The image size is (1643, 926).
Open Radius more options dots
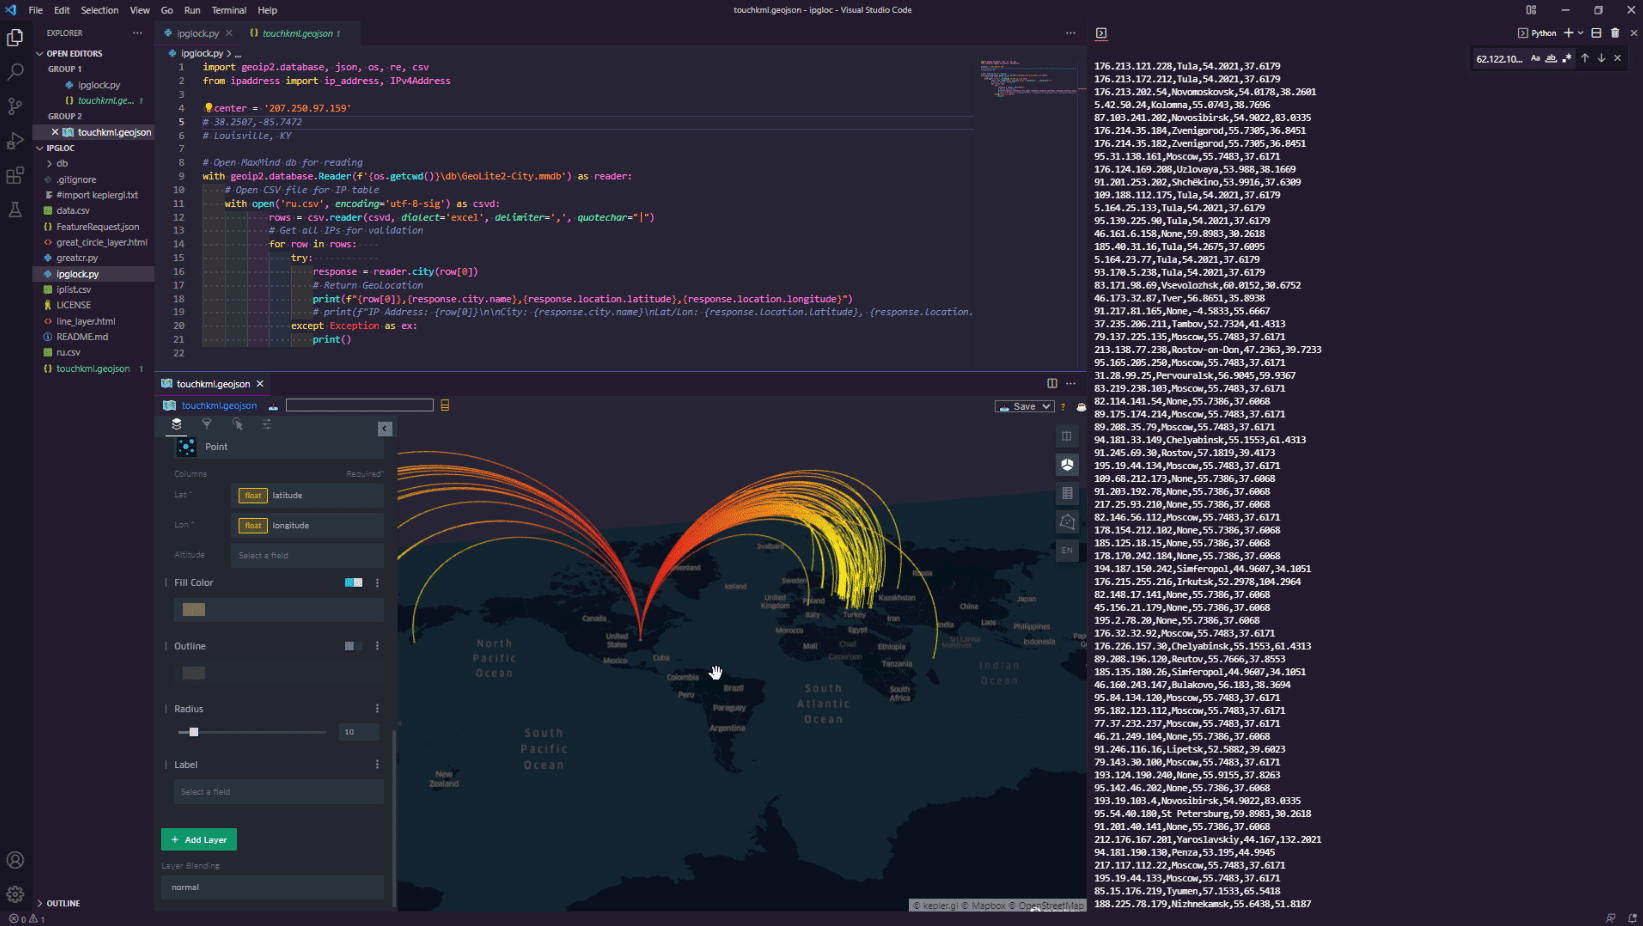point(377,708)
